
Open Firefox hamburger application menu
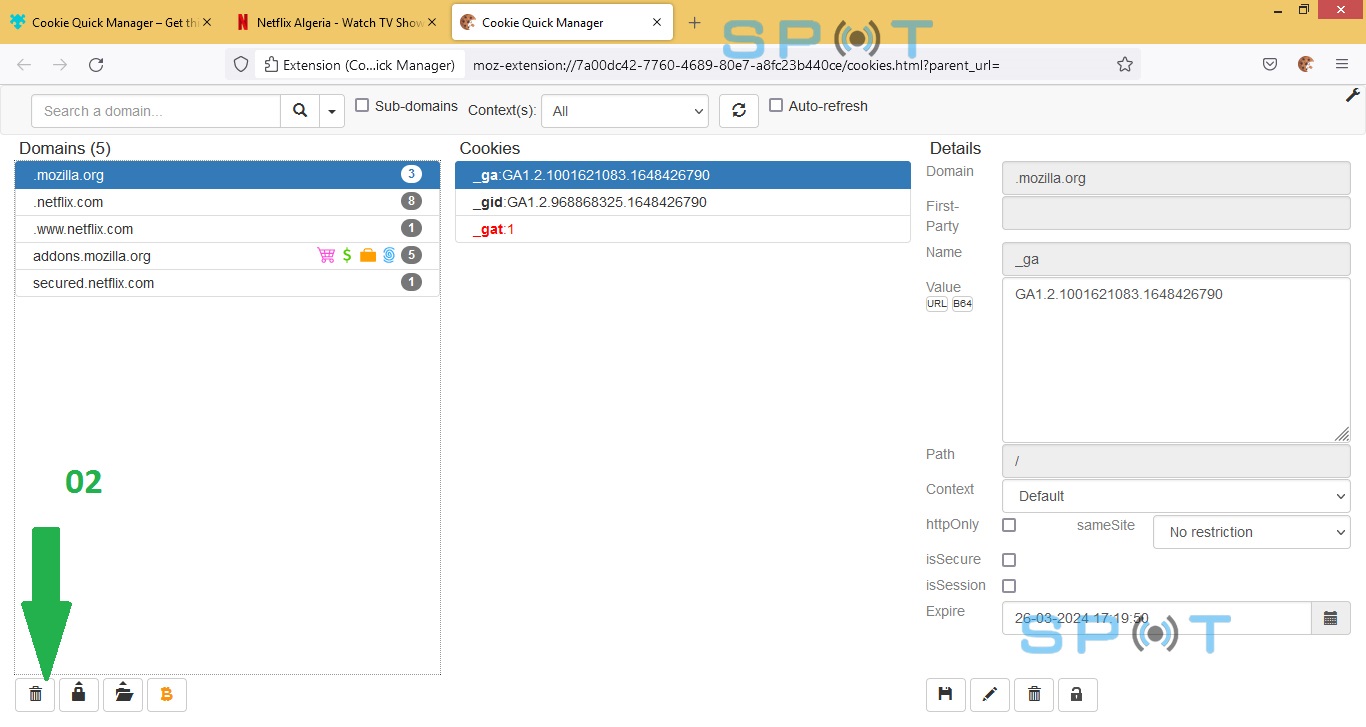tap(1342, 65)
